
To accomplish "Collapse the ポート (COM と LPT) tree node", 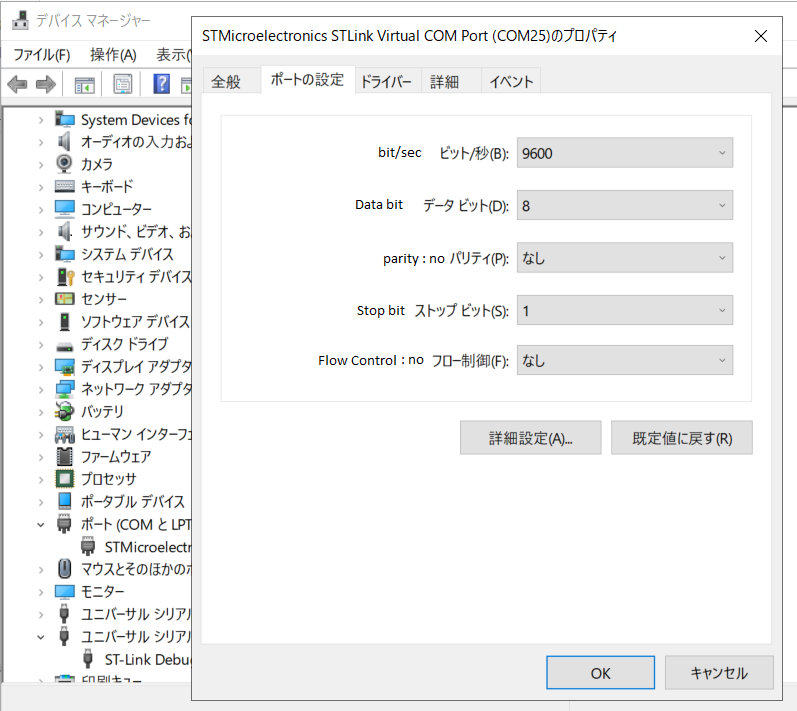I will [x=41, y=524].
